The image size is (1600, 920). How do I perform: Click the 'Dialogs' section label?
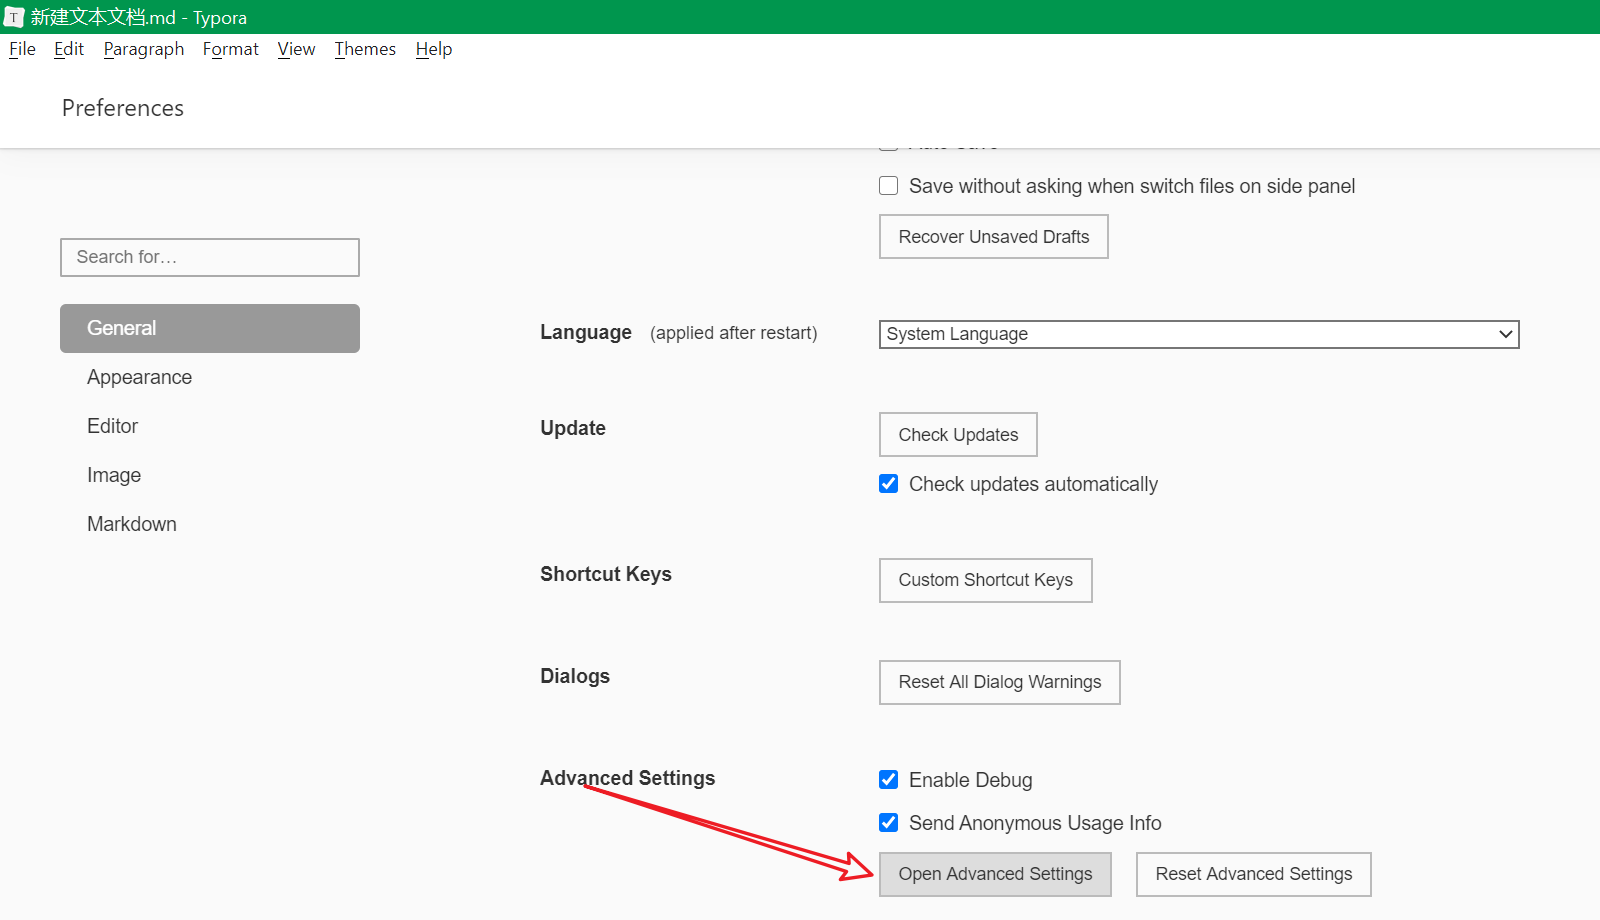[575, 676]
